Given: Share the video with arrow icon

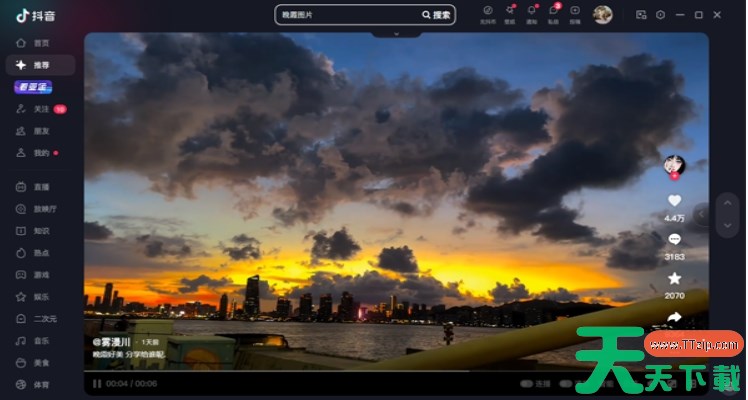Looking at the screenshot, I should point(675,317).
